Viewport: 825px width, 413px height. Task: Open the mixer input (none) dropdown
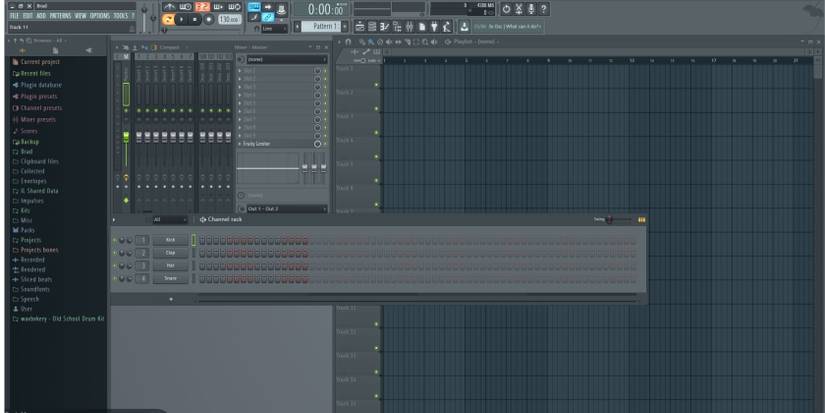(287, 59)
